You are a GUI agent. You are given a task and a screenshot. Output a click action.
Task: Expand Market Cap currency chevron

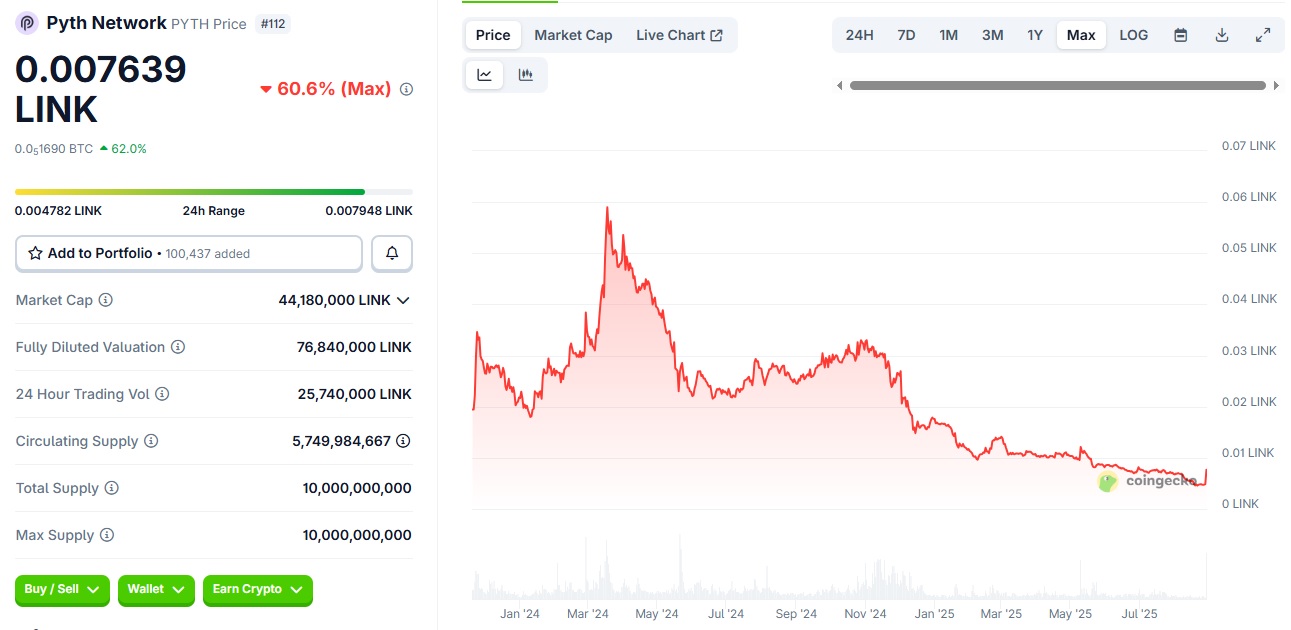(403, 300)
